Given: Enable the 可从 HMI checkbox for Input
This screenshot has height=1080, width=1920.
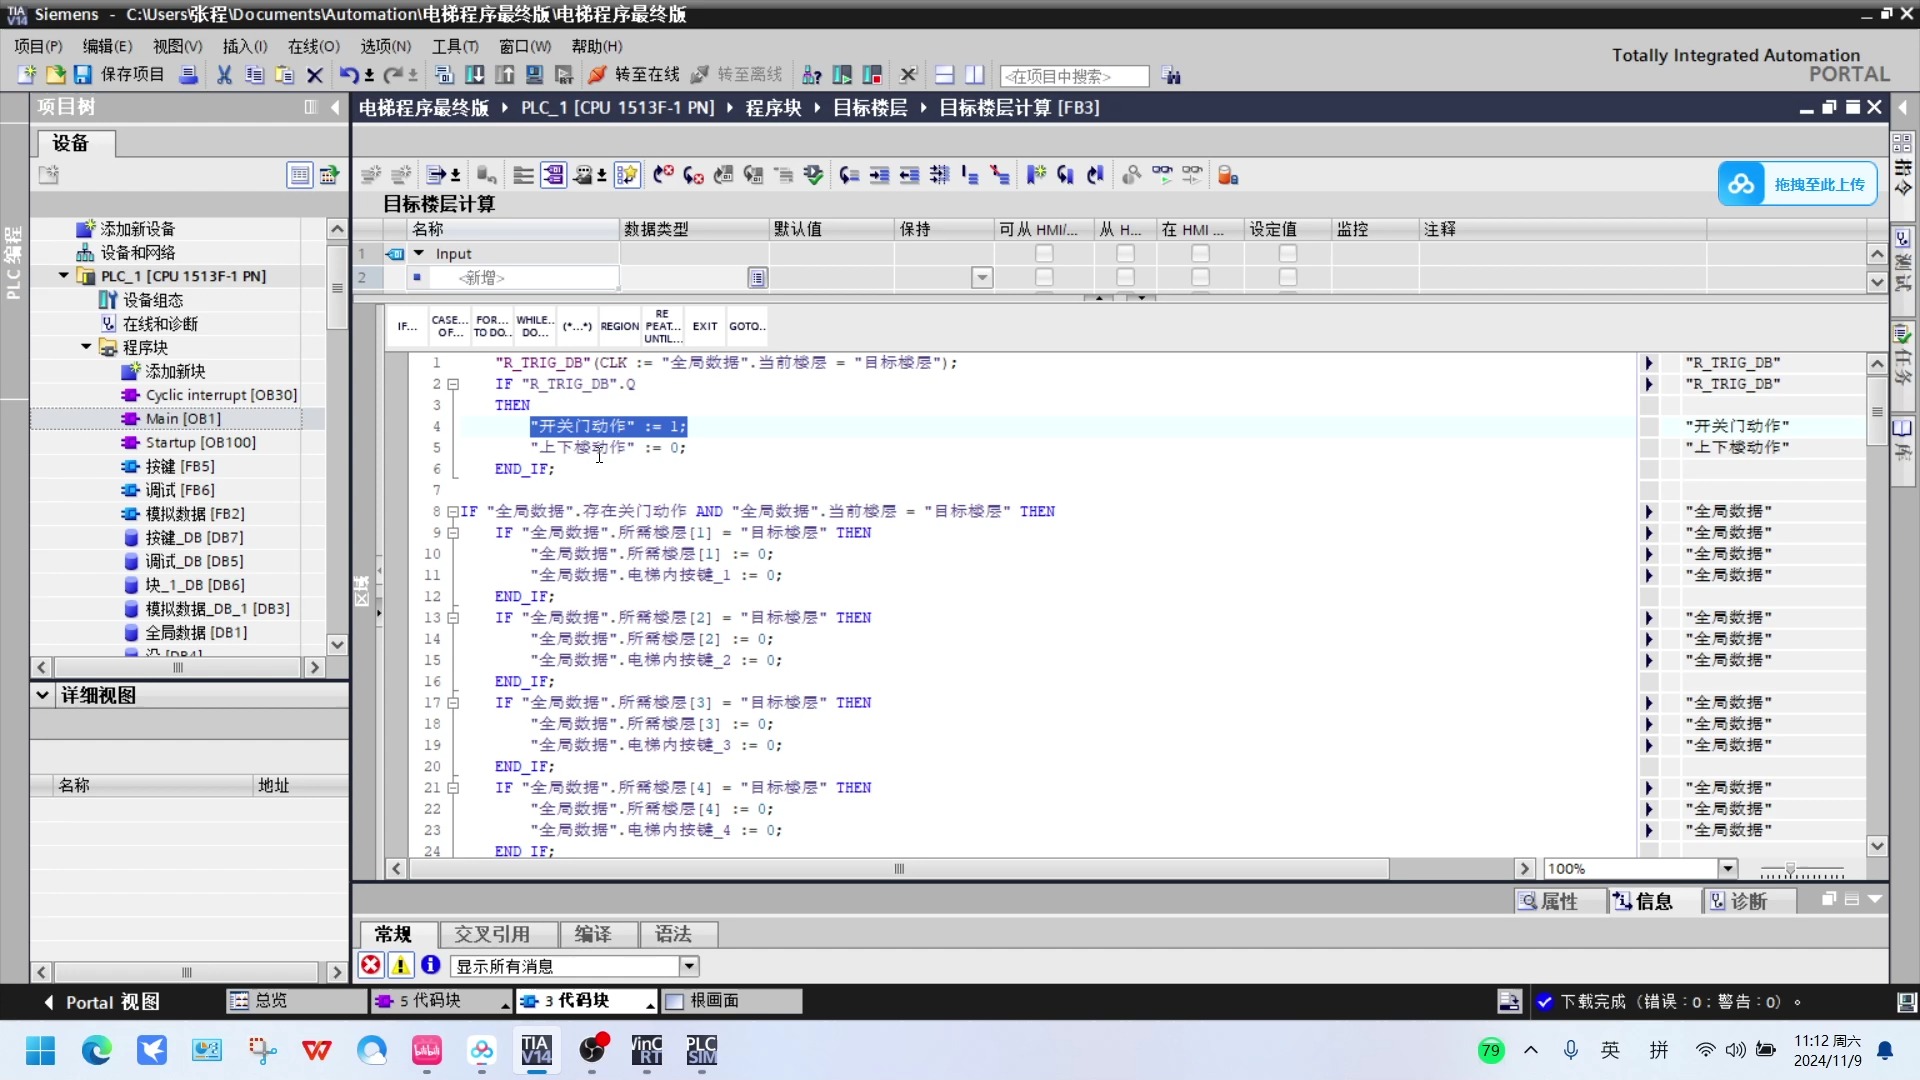Looking at the screenshot, I should 1044,253.
